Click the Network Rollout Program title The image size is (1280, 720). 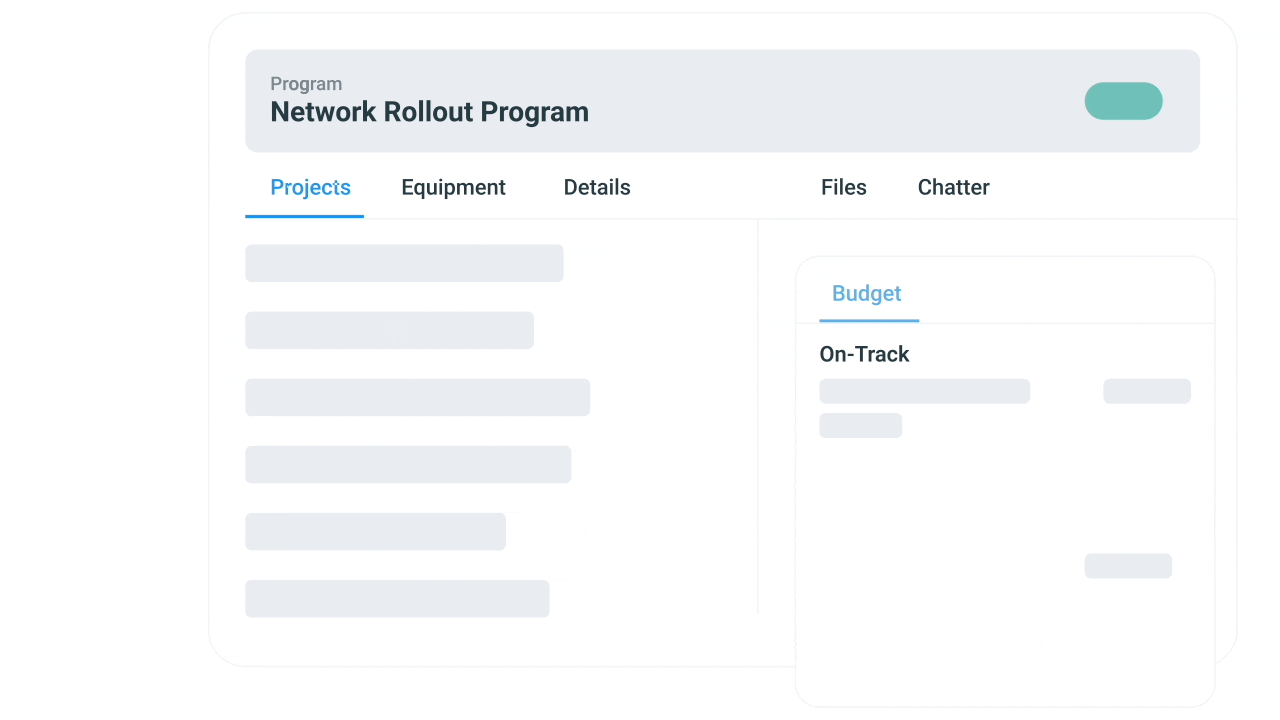tap(429, 111)
